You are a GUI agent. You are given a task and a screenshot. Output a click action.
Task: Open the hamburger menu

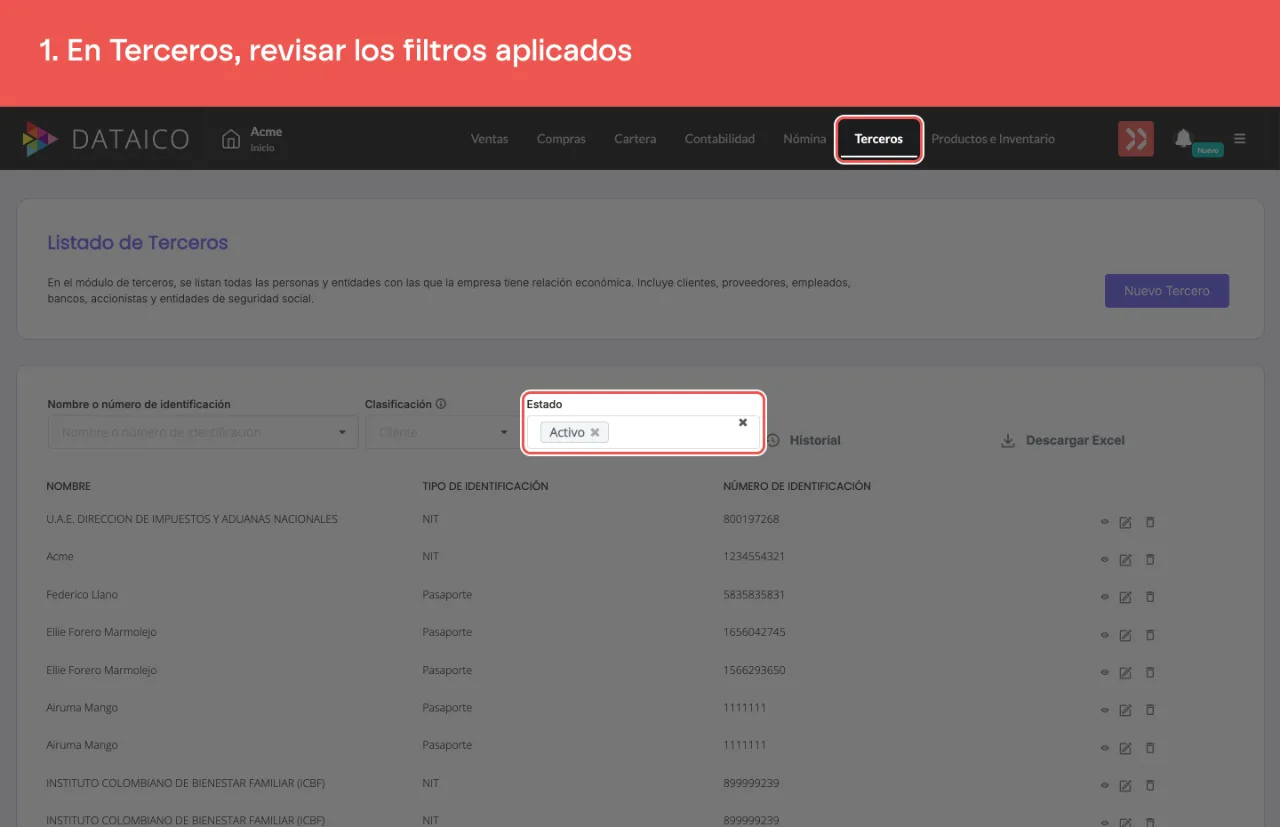(1240, 139)
